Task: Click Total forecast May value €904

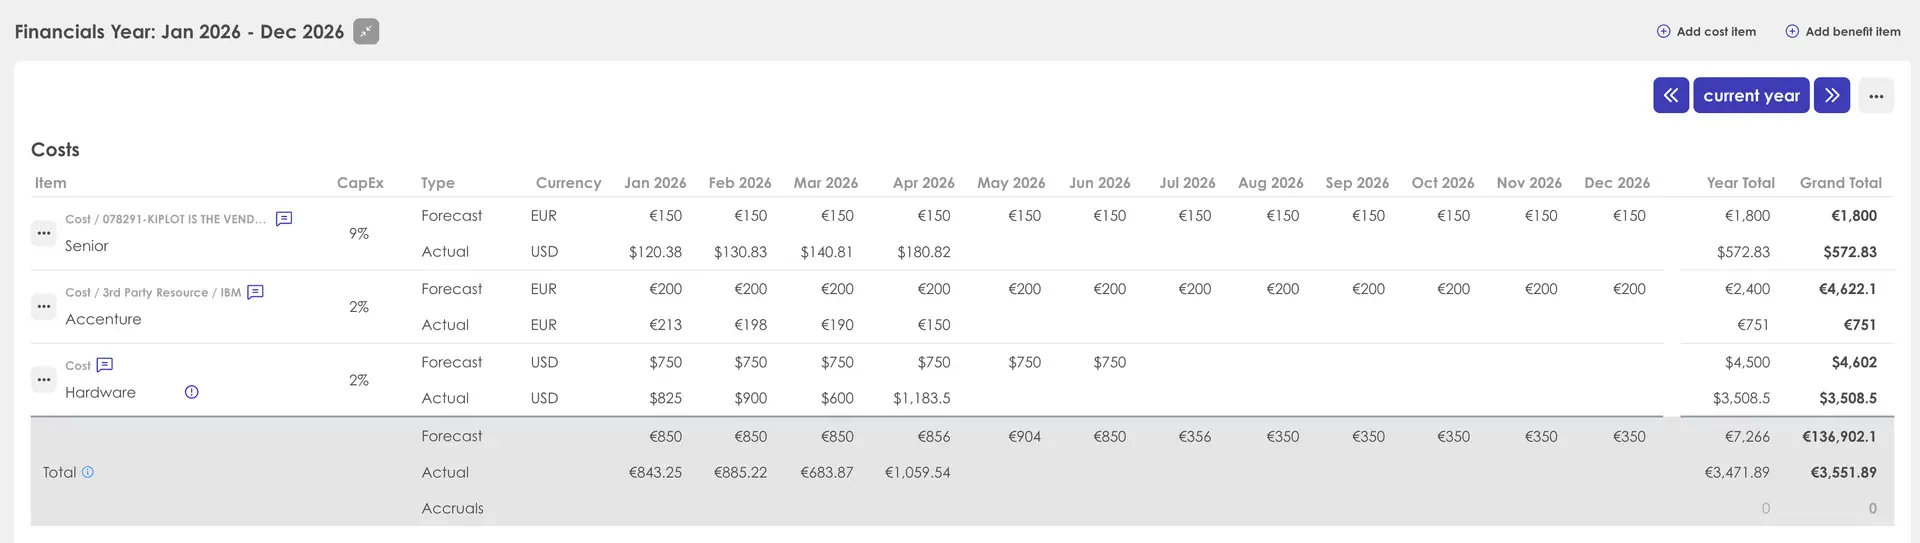Action: click(1024, 437)
